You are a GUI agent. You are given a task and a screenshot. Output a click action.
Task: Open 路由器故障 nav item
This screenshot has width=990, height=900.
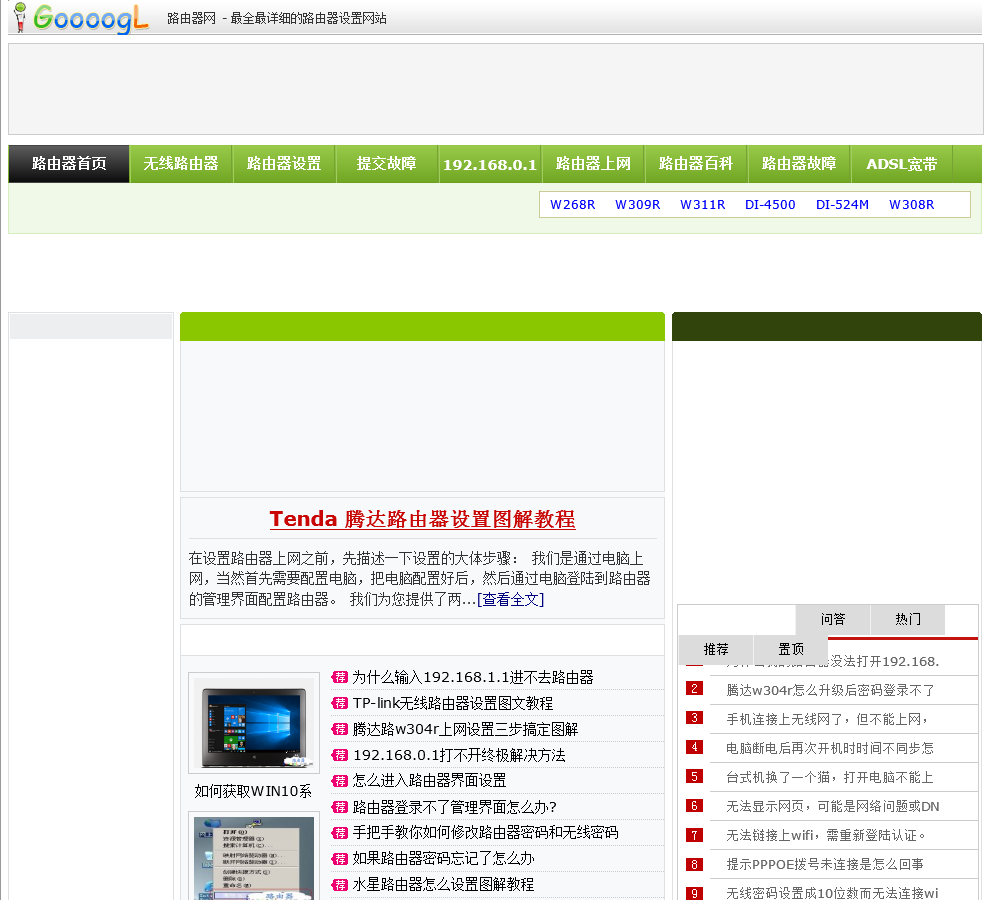(799, 164)
